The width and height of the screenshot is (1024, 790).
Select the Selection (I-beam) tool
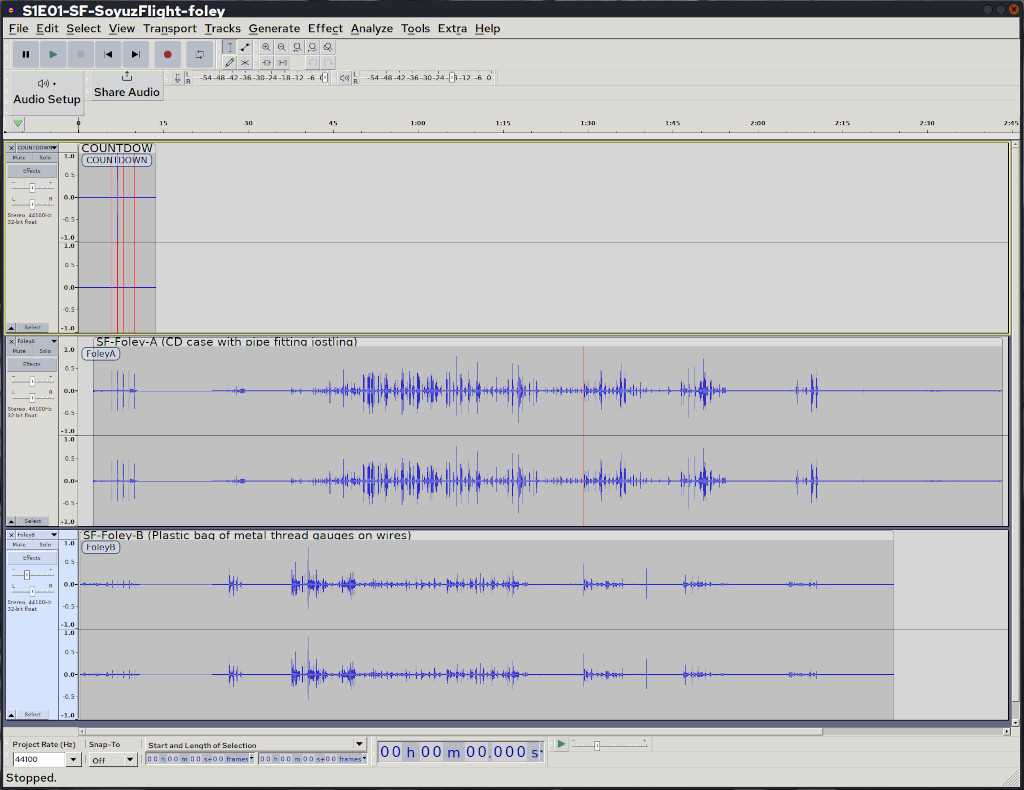(x=229, y=47)
